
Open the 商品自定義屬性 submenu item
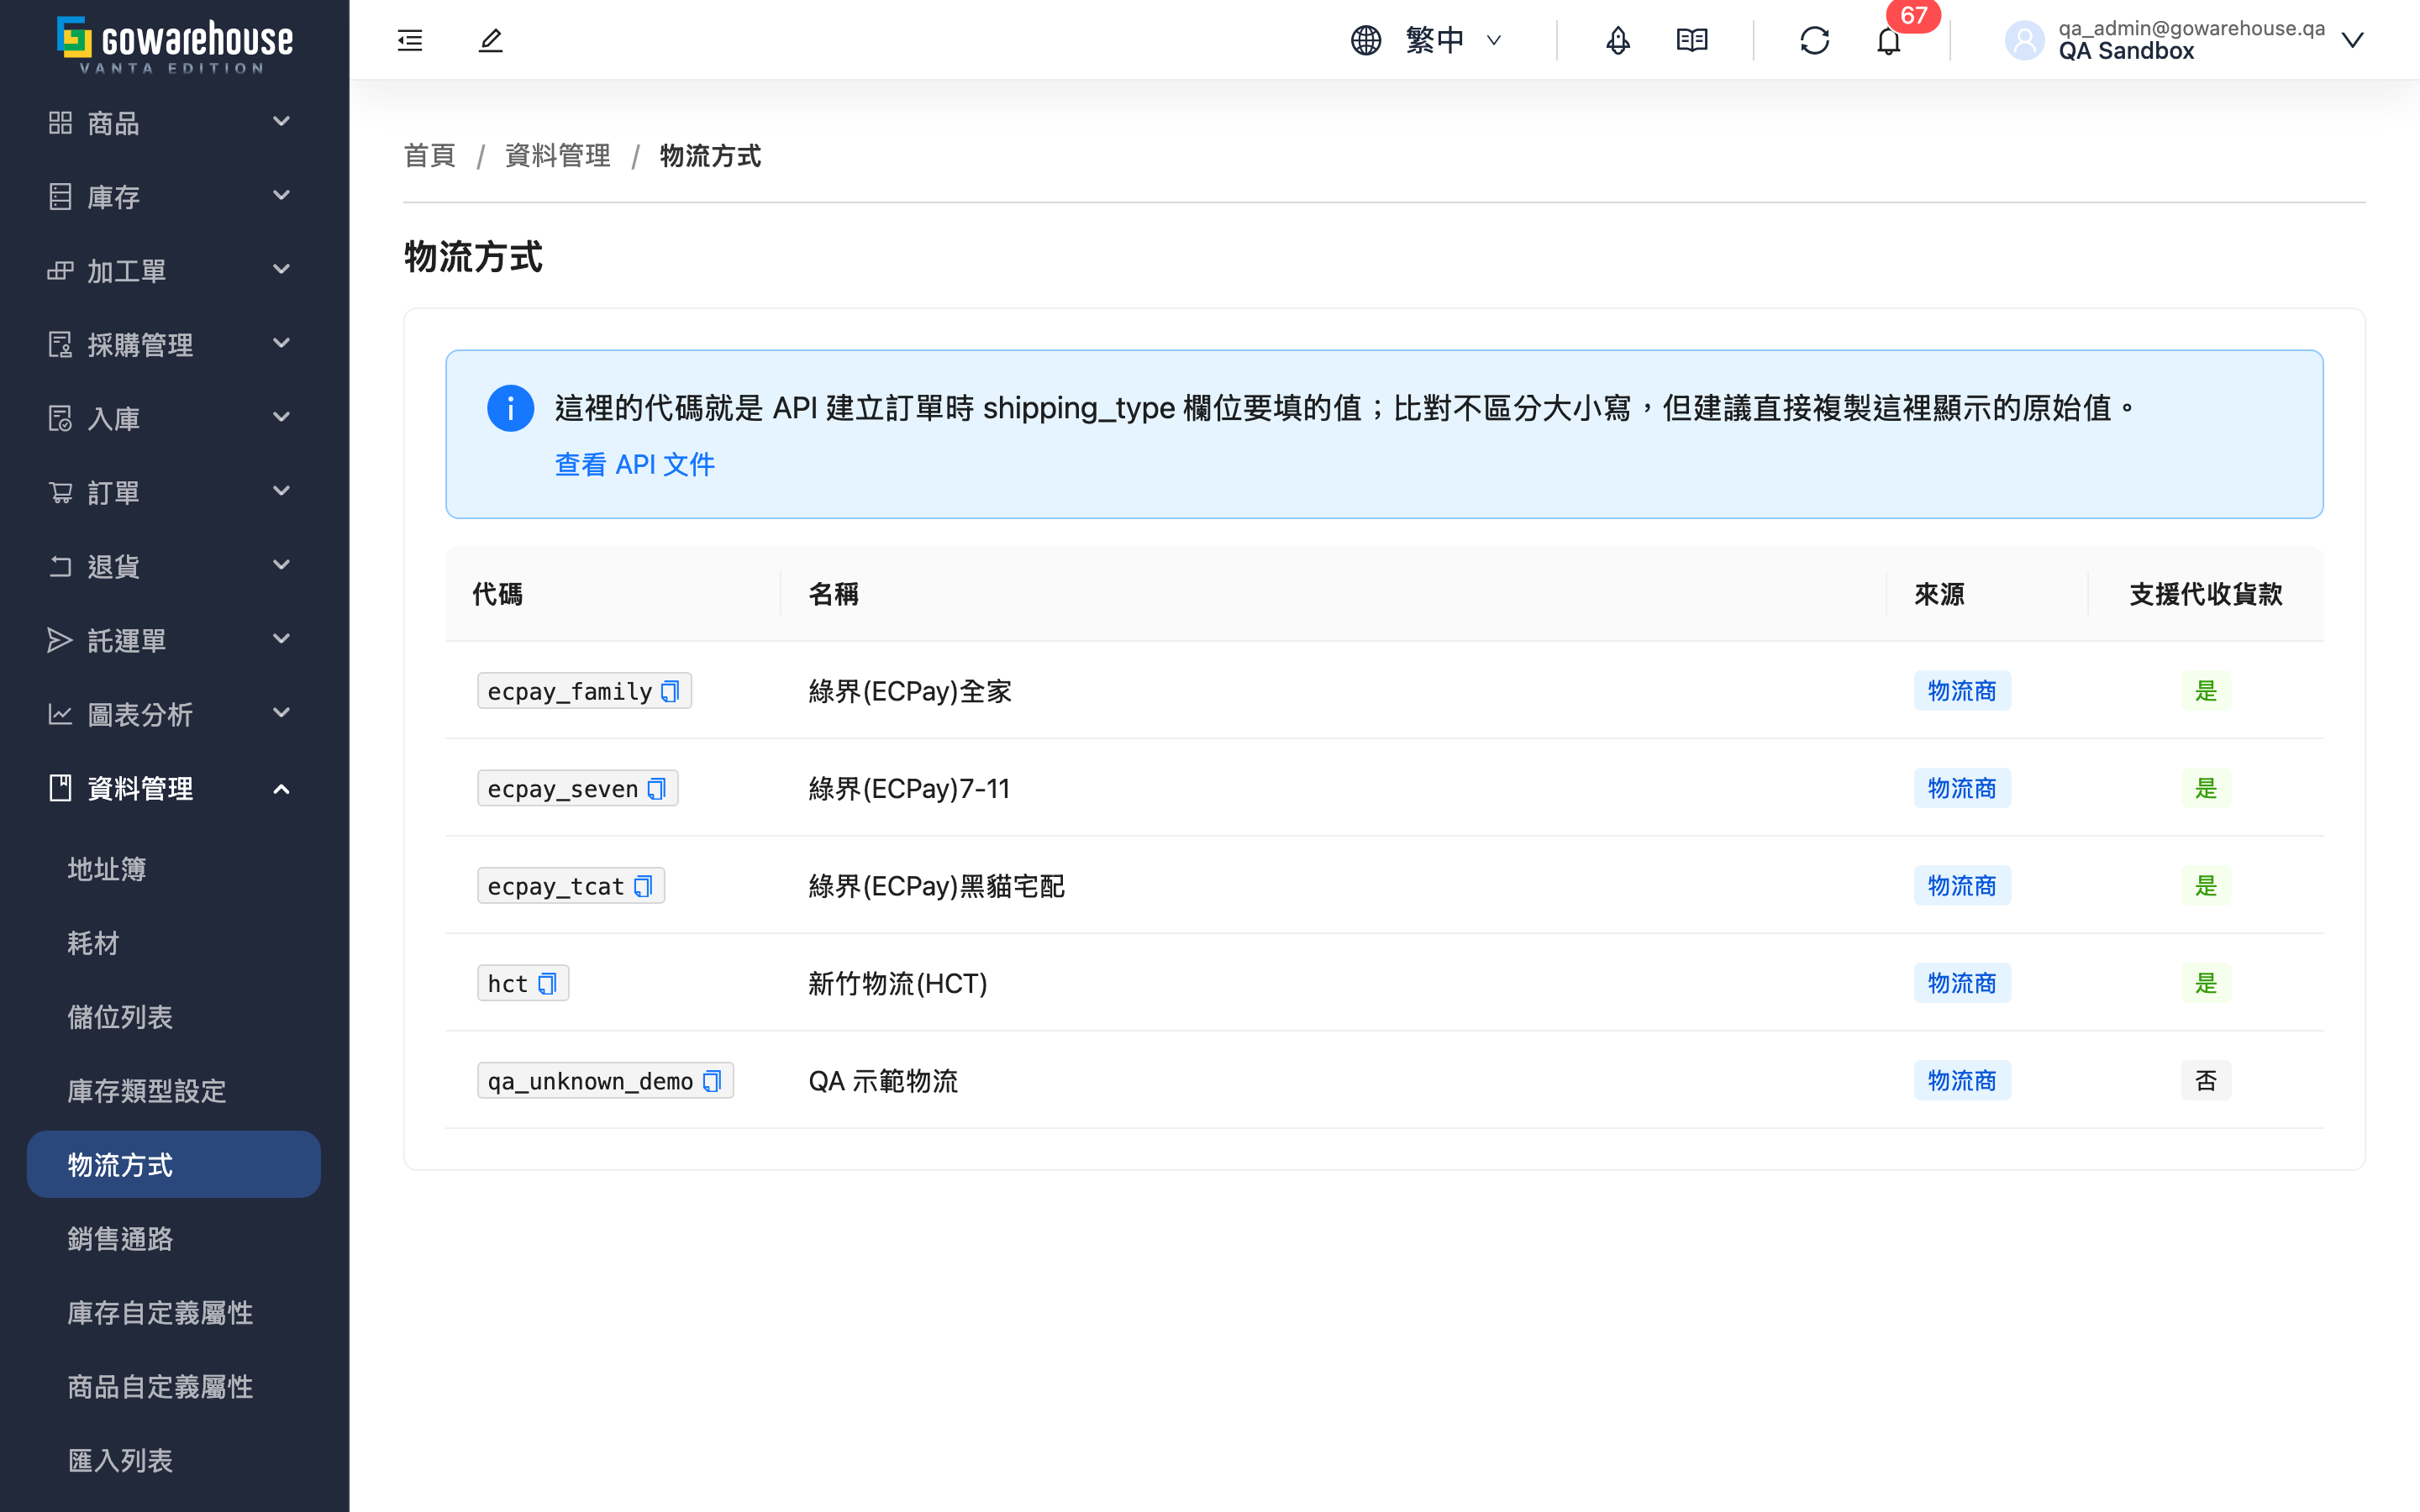click(174, 1387)
